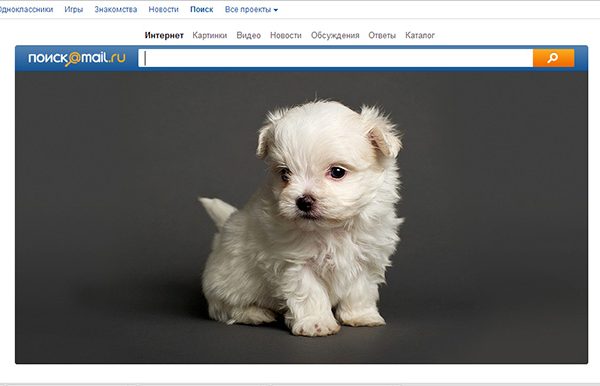
Task: Click the white puppy background image
Action: pyautogui.click(x=302, y=218)
